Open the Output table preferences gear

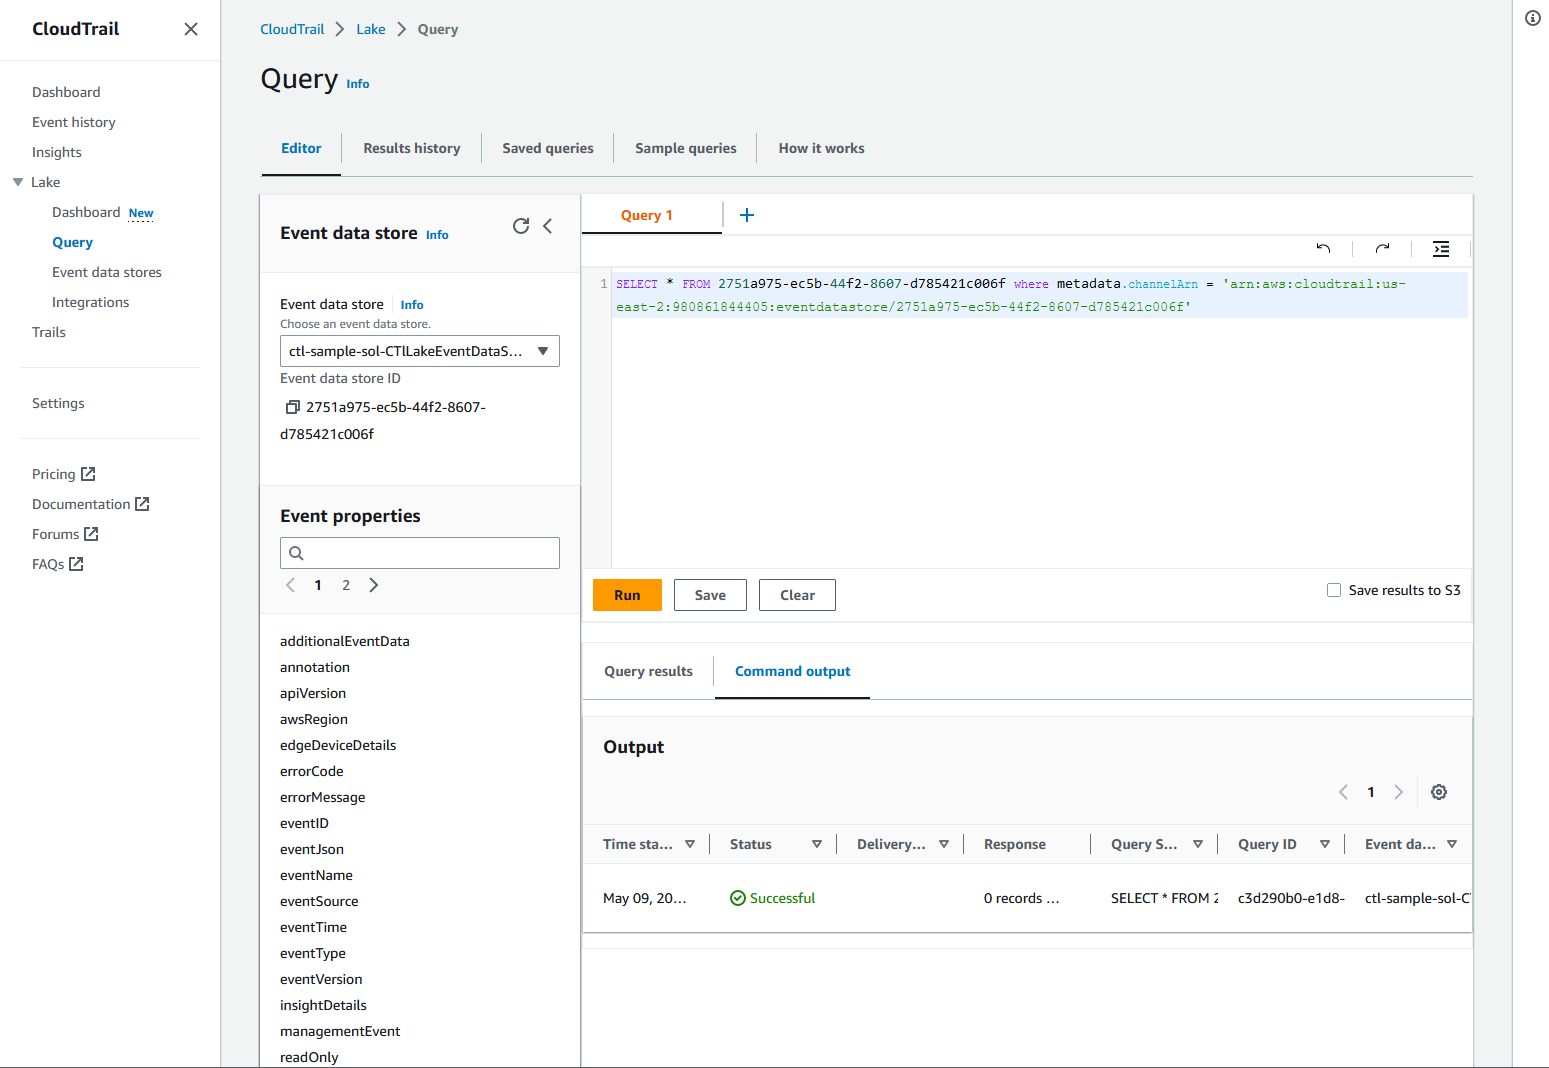(1439, 792)
